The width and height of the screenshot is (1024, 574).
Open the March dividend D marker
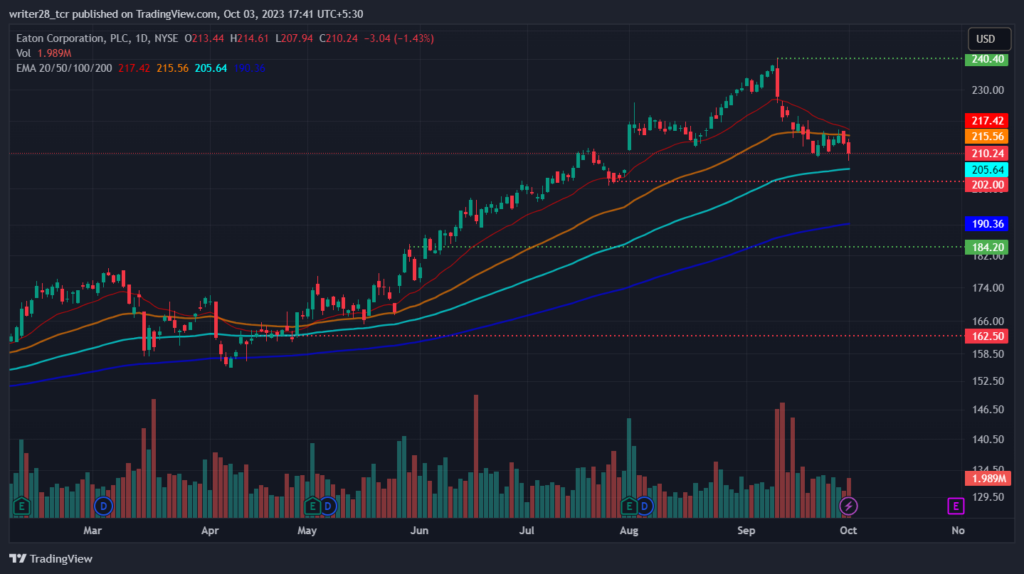(103, 506)
